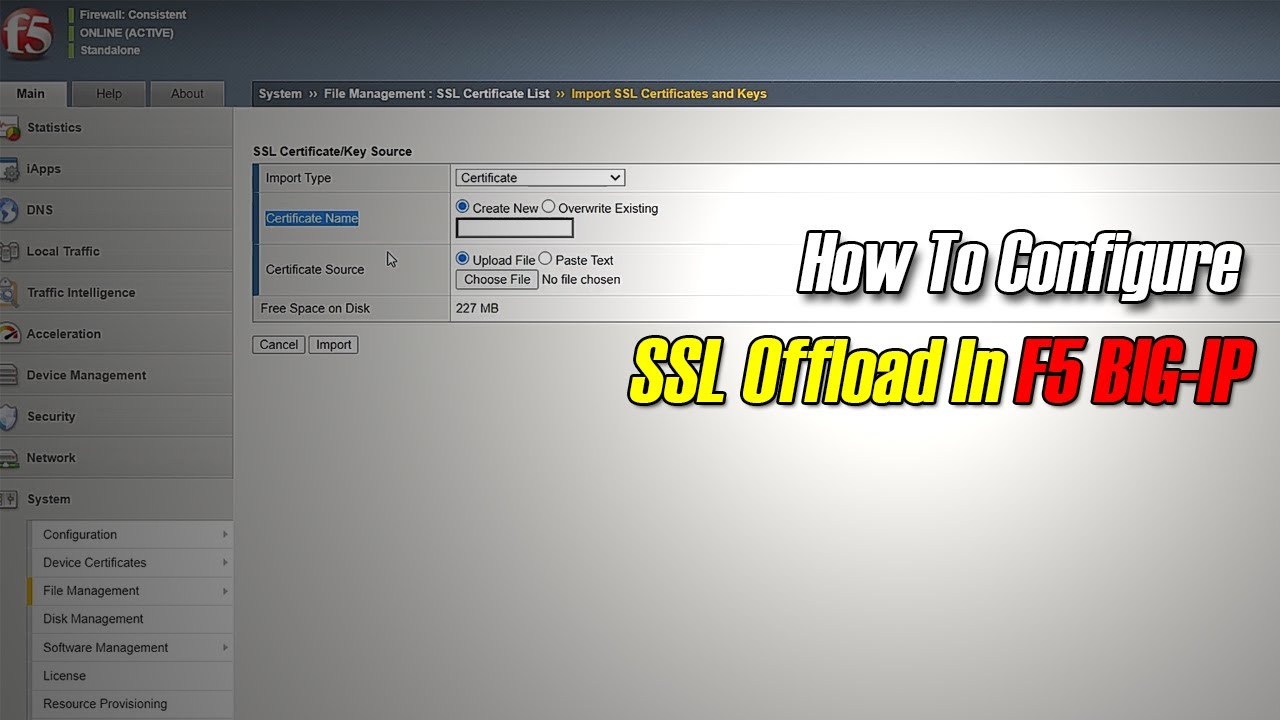Open the Traffic Intelligence menu section

(116, 293)
